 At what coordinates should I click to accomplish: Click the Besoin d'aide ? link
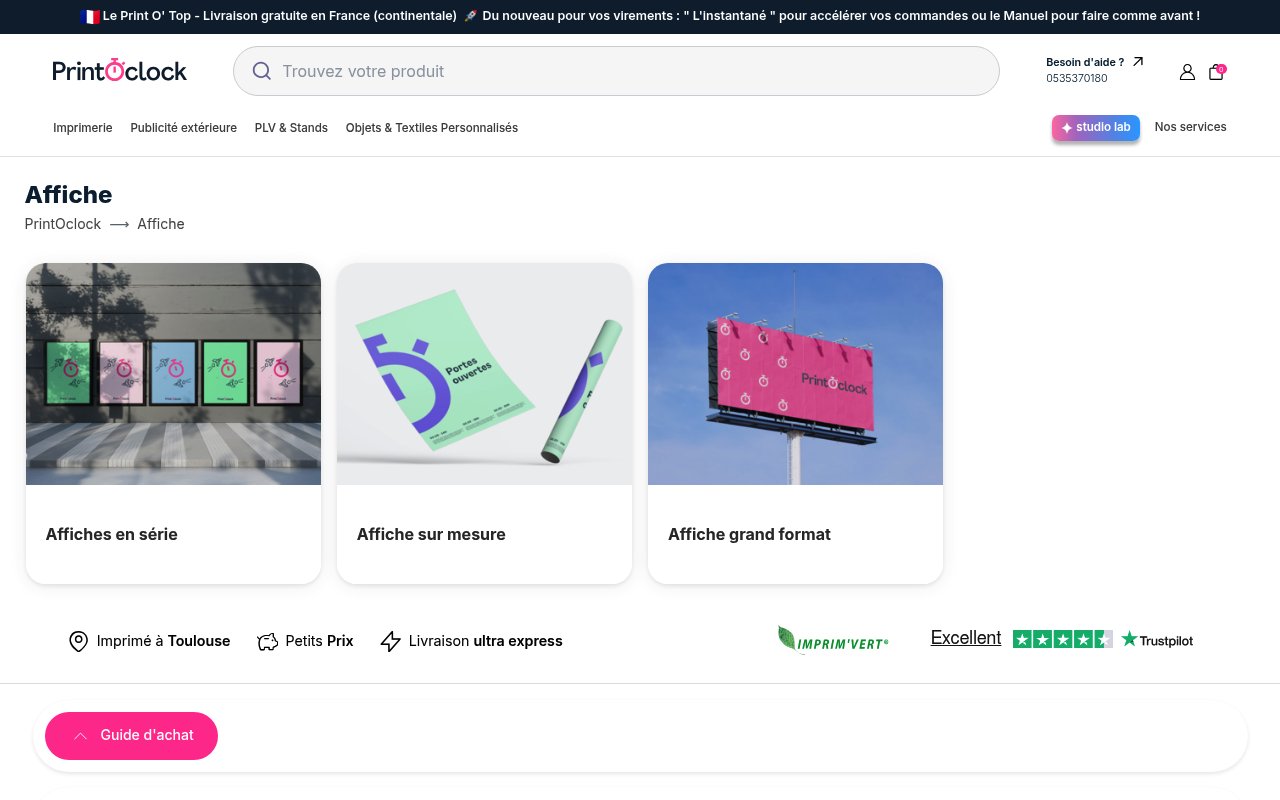(1085, 62)
